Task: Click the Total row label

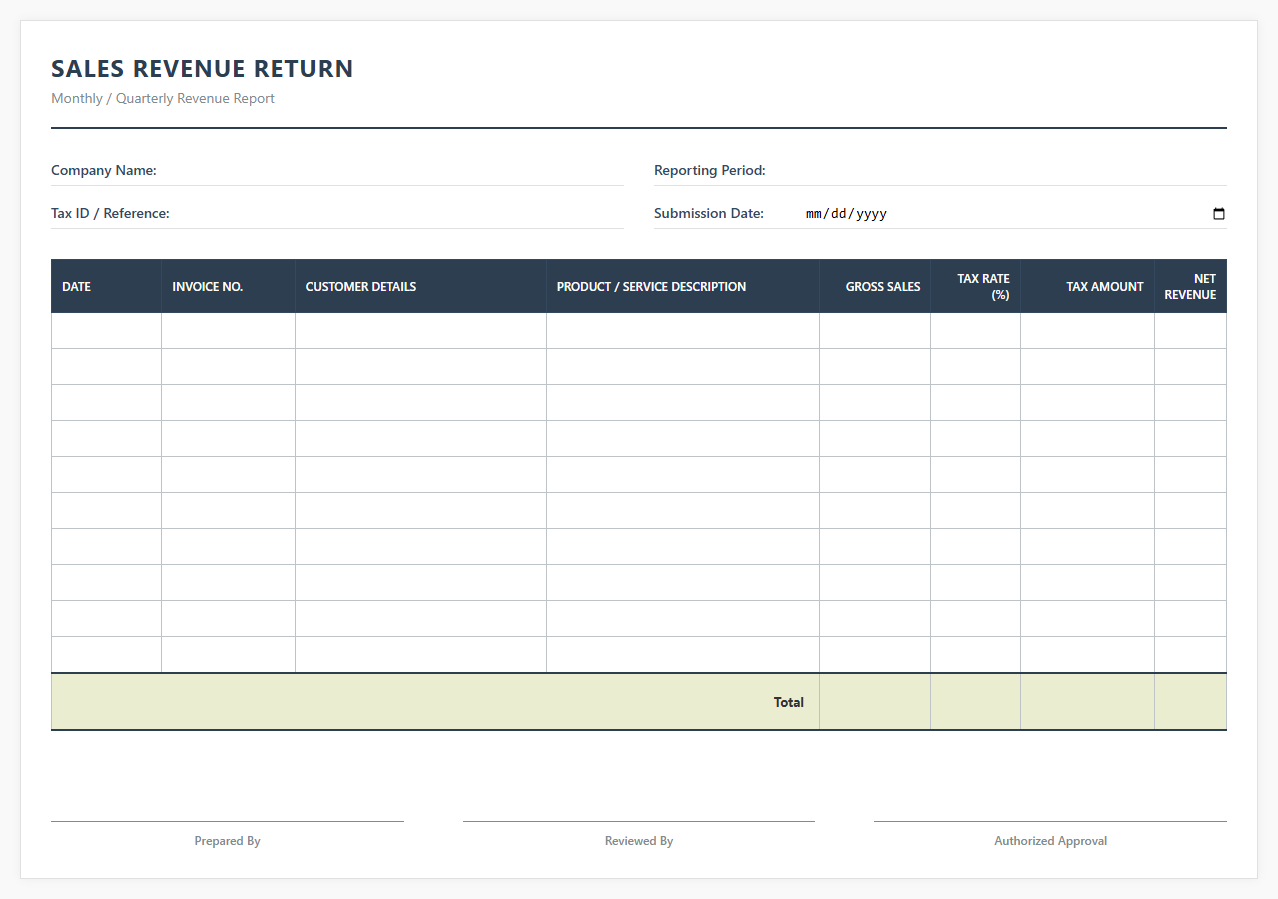Action: (788, 702)
